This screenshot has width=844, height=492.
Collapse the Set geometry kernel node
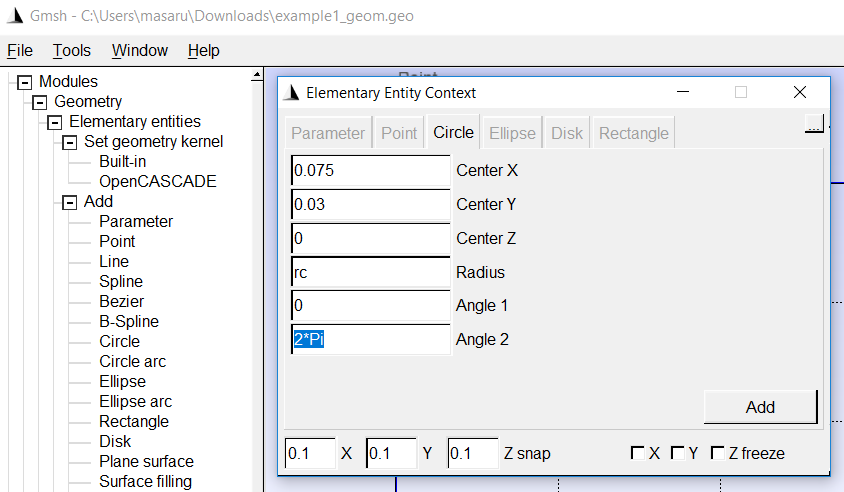pos(69,143)
